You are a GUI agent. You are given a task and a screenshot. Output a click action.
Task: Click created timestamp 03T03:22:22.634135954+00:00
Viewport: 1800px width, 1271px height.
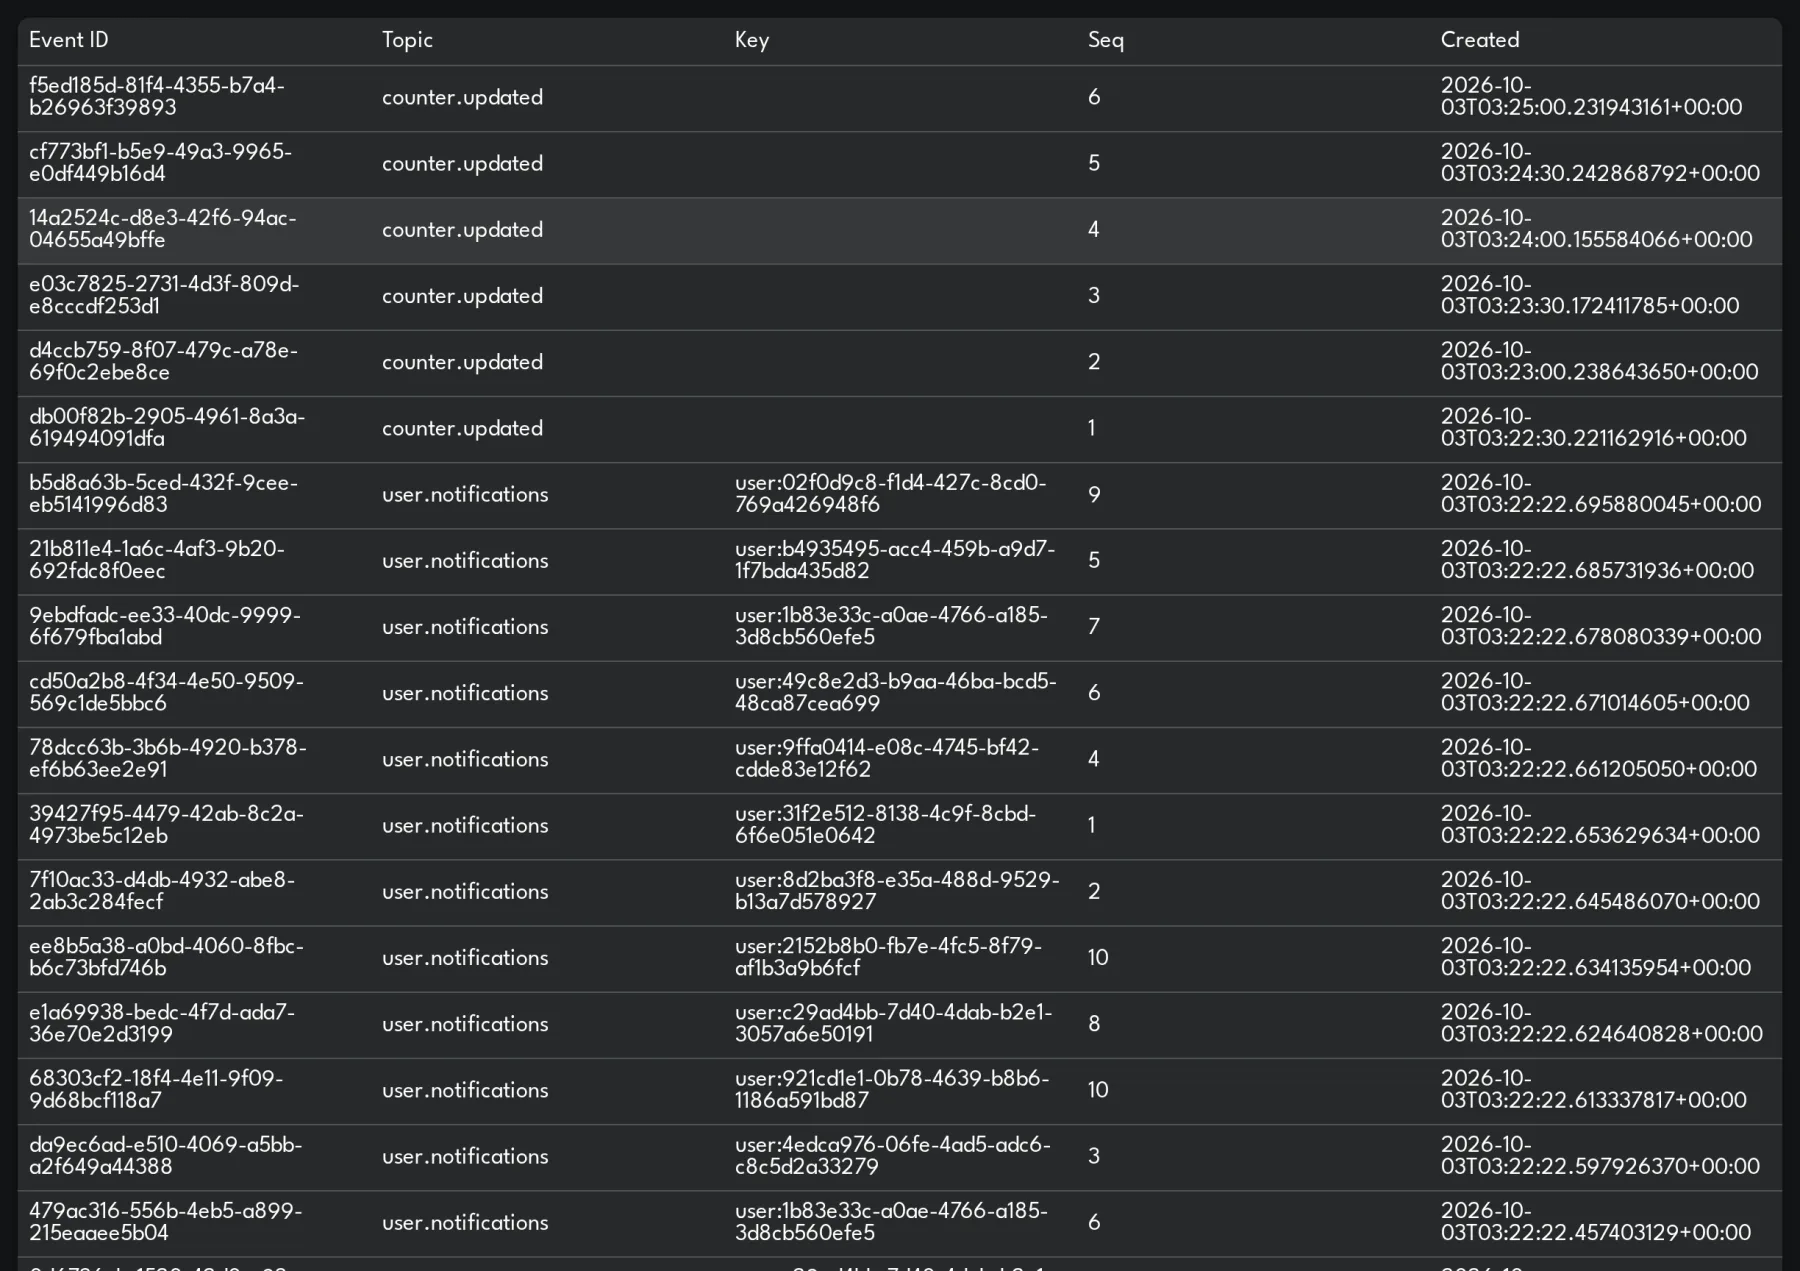point(1596,968)
